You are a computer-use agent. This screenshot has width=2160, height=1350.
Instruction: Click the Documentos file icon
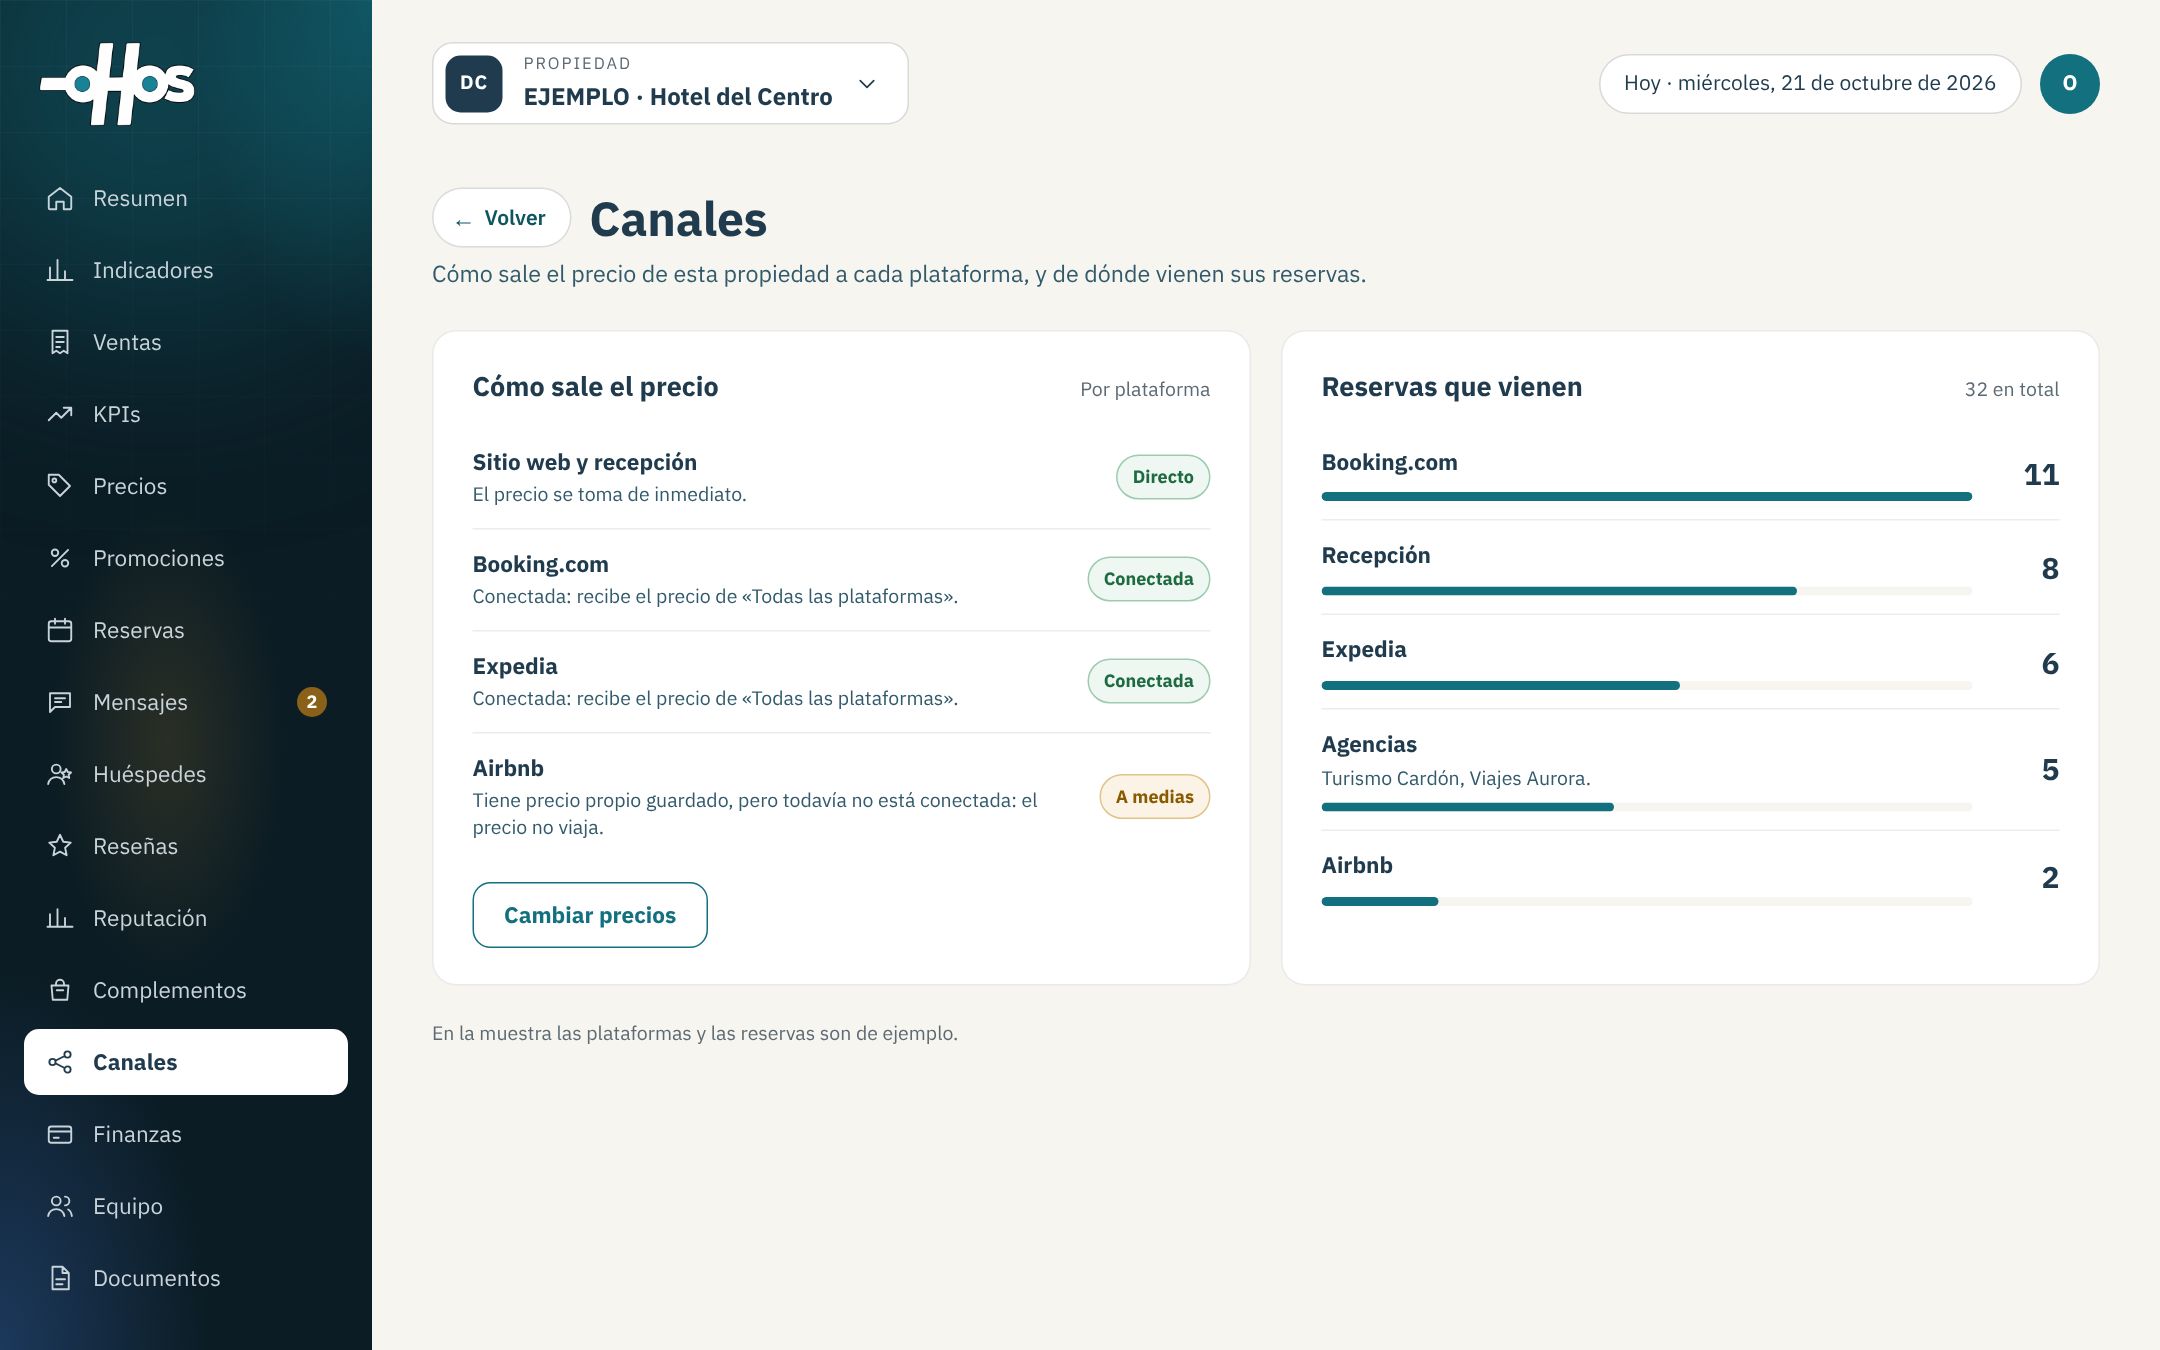click(x=60, y=1278)
